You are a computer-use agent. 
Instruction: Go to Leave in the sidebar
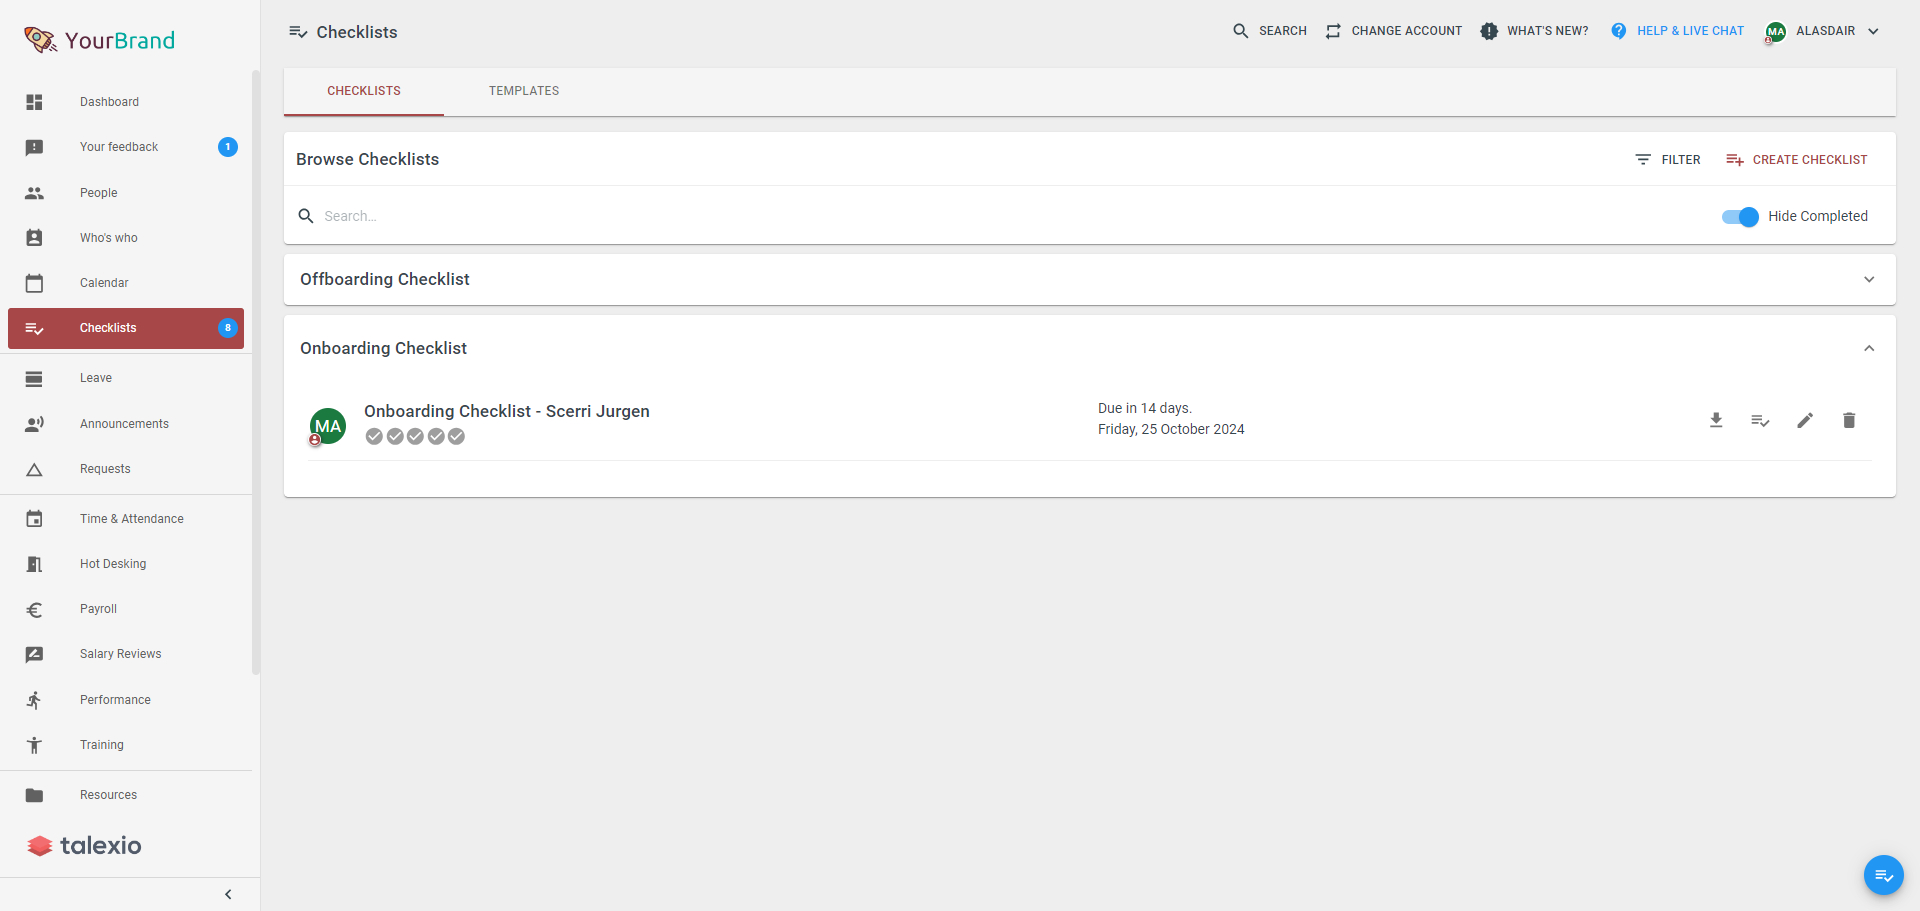click(x=126, y=378)
